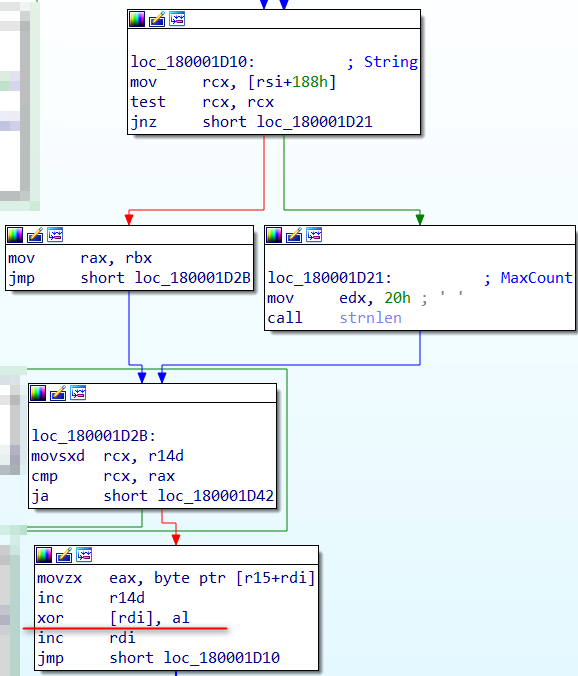This screenshot has height=676, width=578.
Task: Click node color icon in loc_180001D2B block
Action: coord(38,393)
